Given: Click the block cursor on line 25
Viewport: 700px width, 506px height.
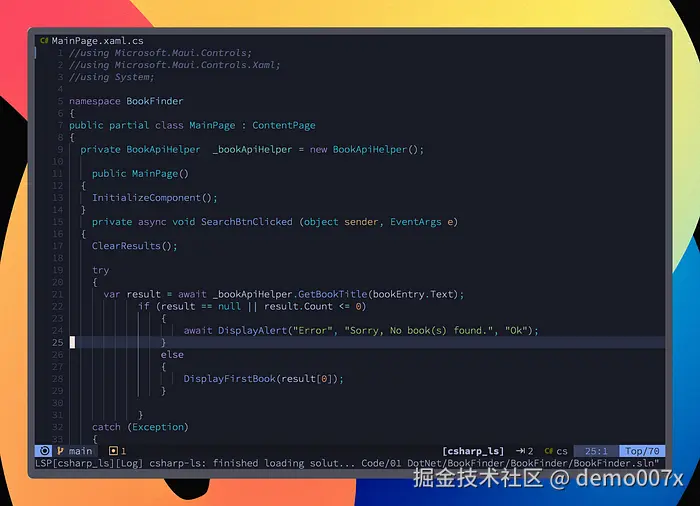Looking at the screenshot, I should tap(72, 343).
